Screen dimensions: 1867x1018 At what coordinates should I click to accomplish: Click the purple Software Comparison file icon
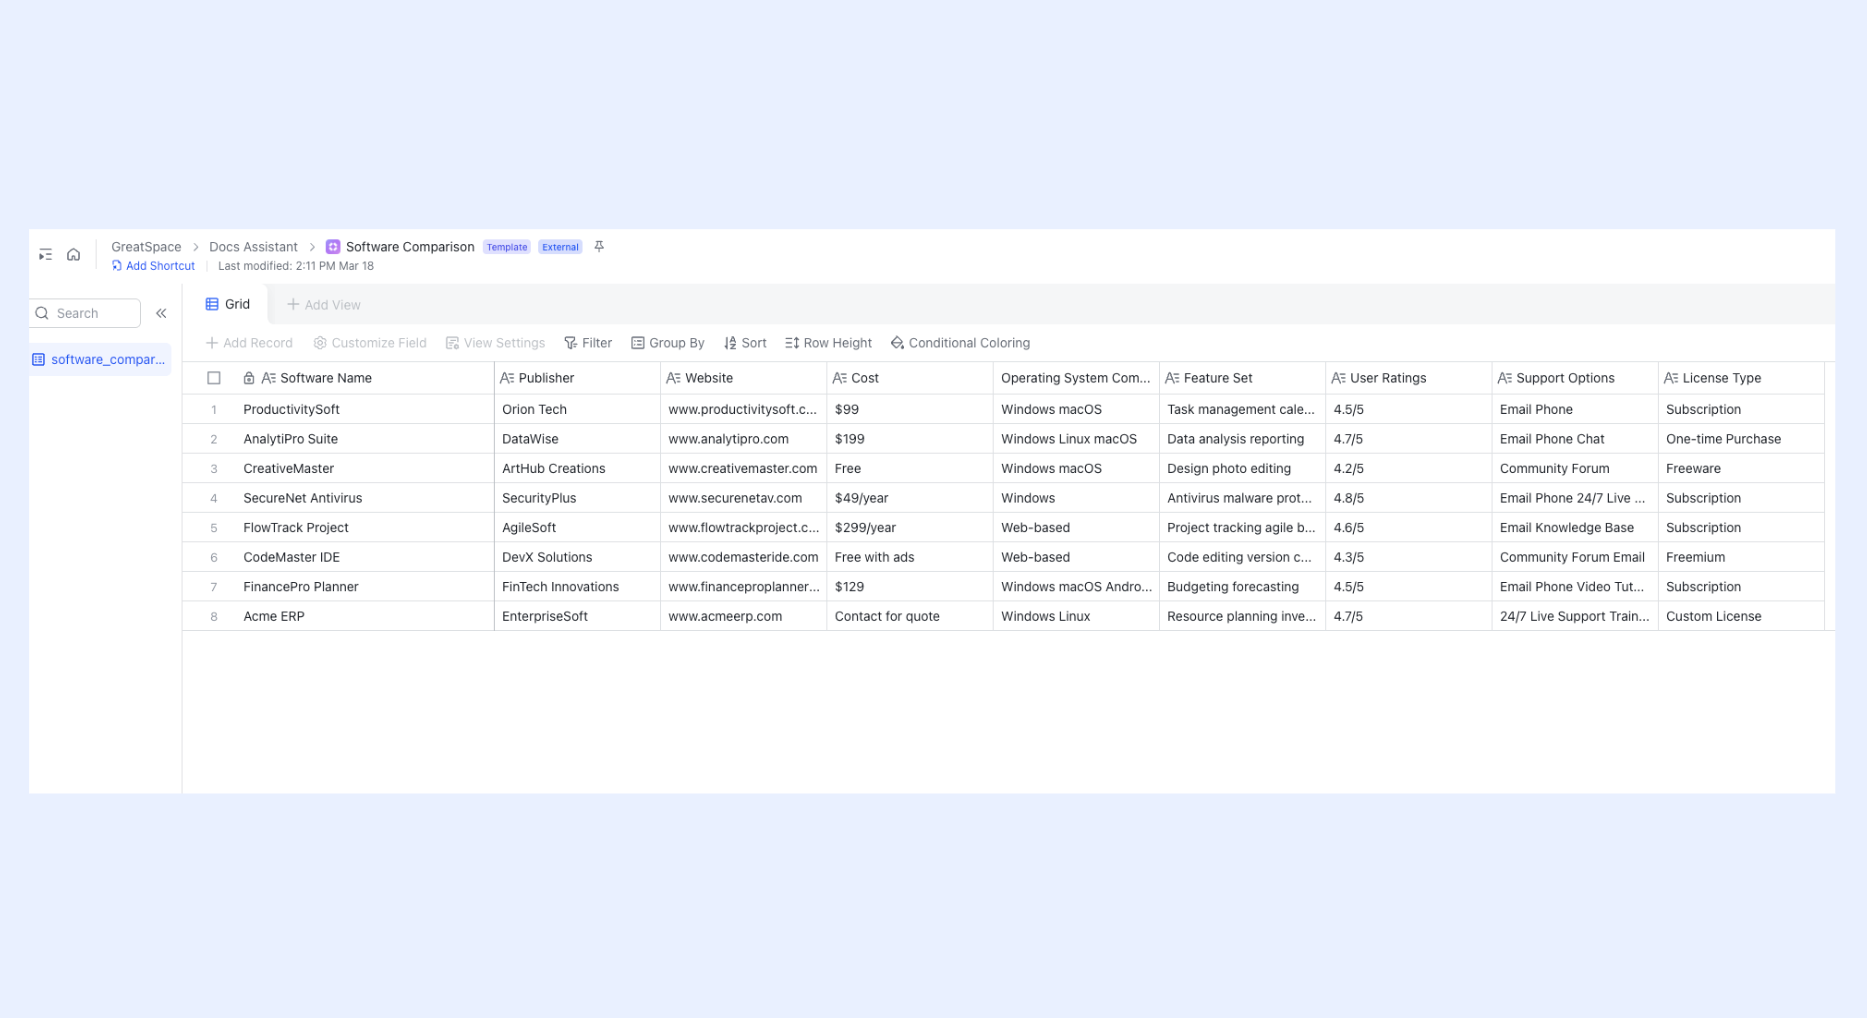[x=333, y=247]
